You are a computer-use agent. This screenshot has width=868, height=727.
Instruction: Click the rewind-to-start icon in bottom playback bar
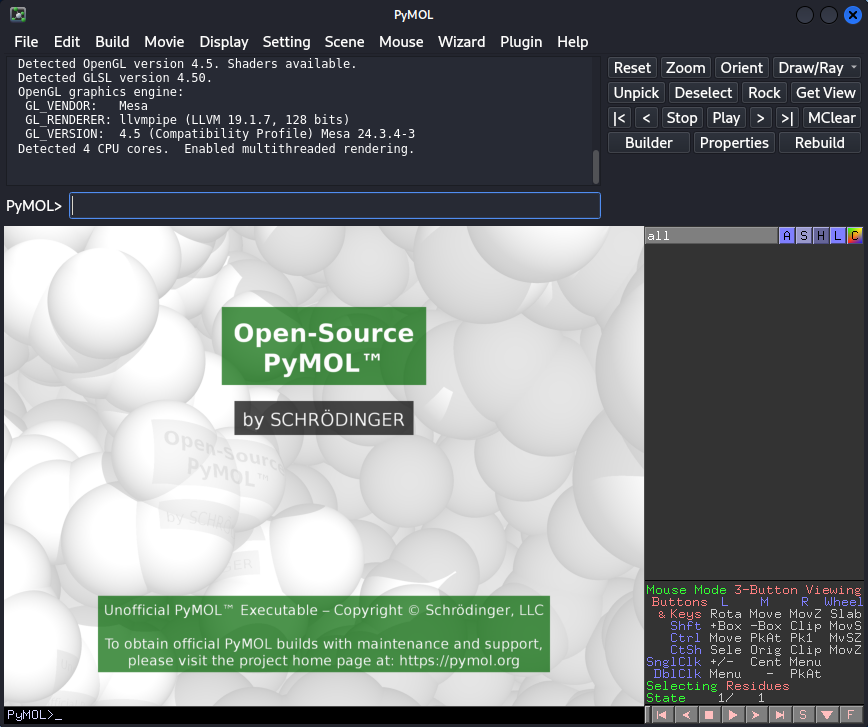point(661,715)
